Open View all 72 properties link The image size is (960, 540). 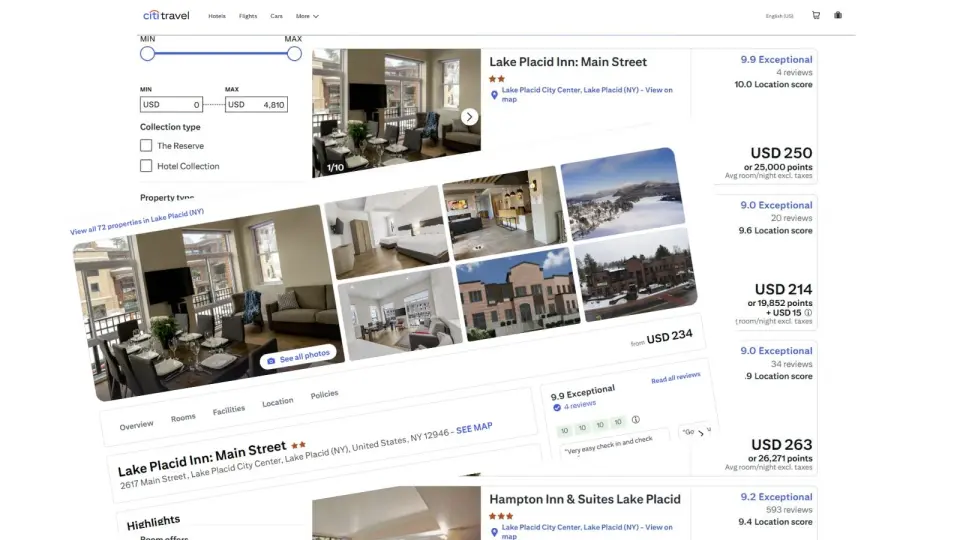tap(137, 222)
